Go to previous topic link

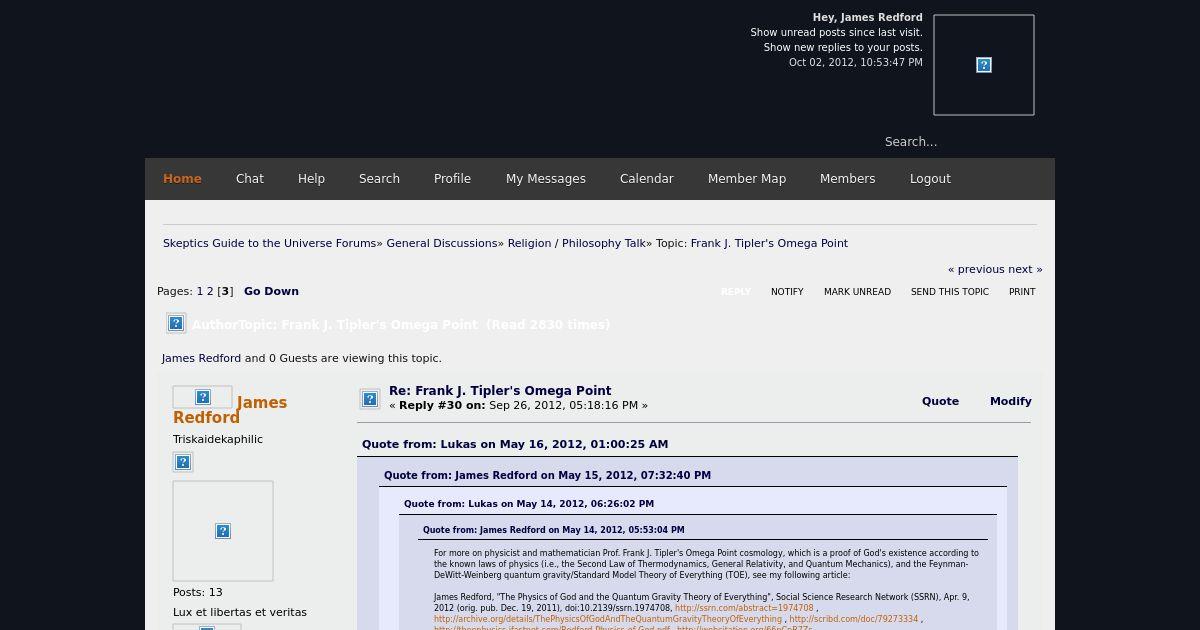tap(976, 269)
